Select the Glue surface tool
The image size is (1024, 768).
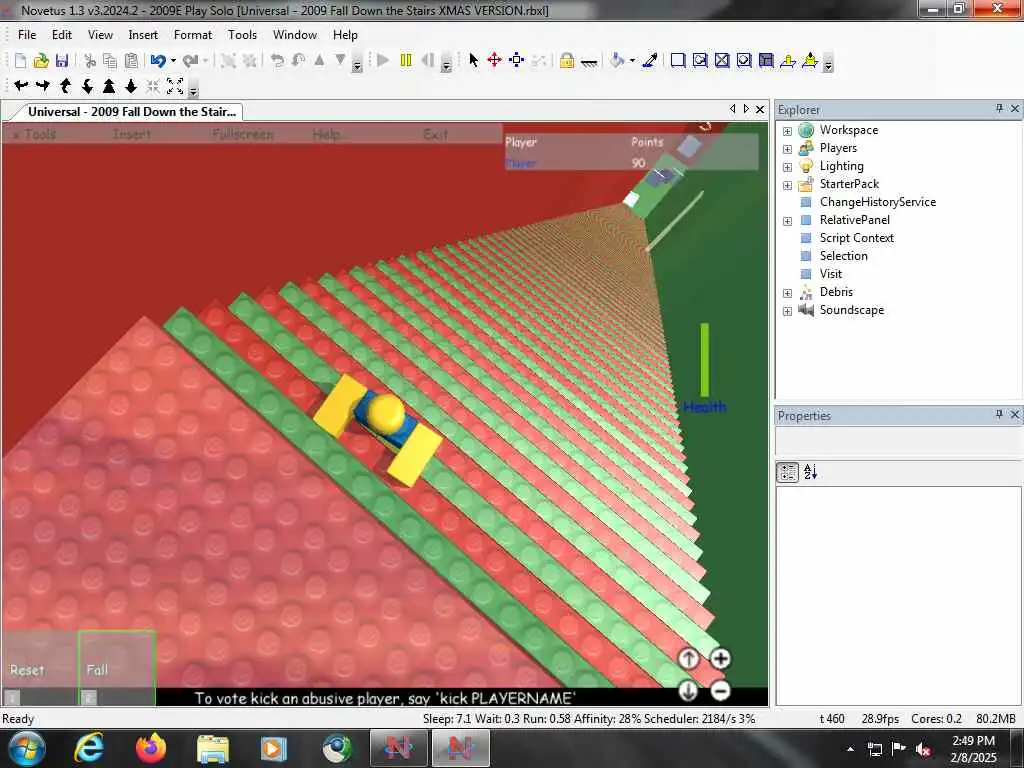click(x=700, y=61)
